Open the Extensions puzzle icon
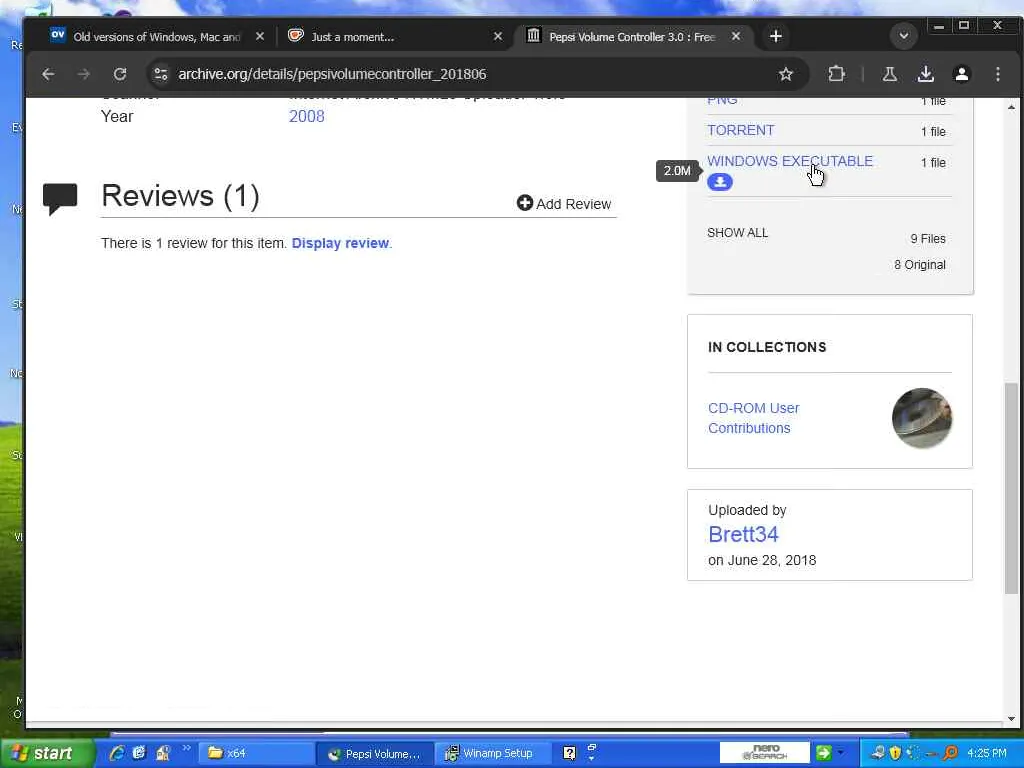Image resolution: width=1024 pixels, height=768 pixels. [x=837, y=74]
